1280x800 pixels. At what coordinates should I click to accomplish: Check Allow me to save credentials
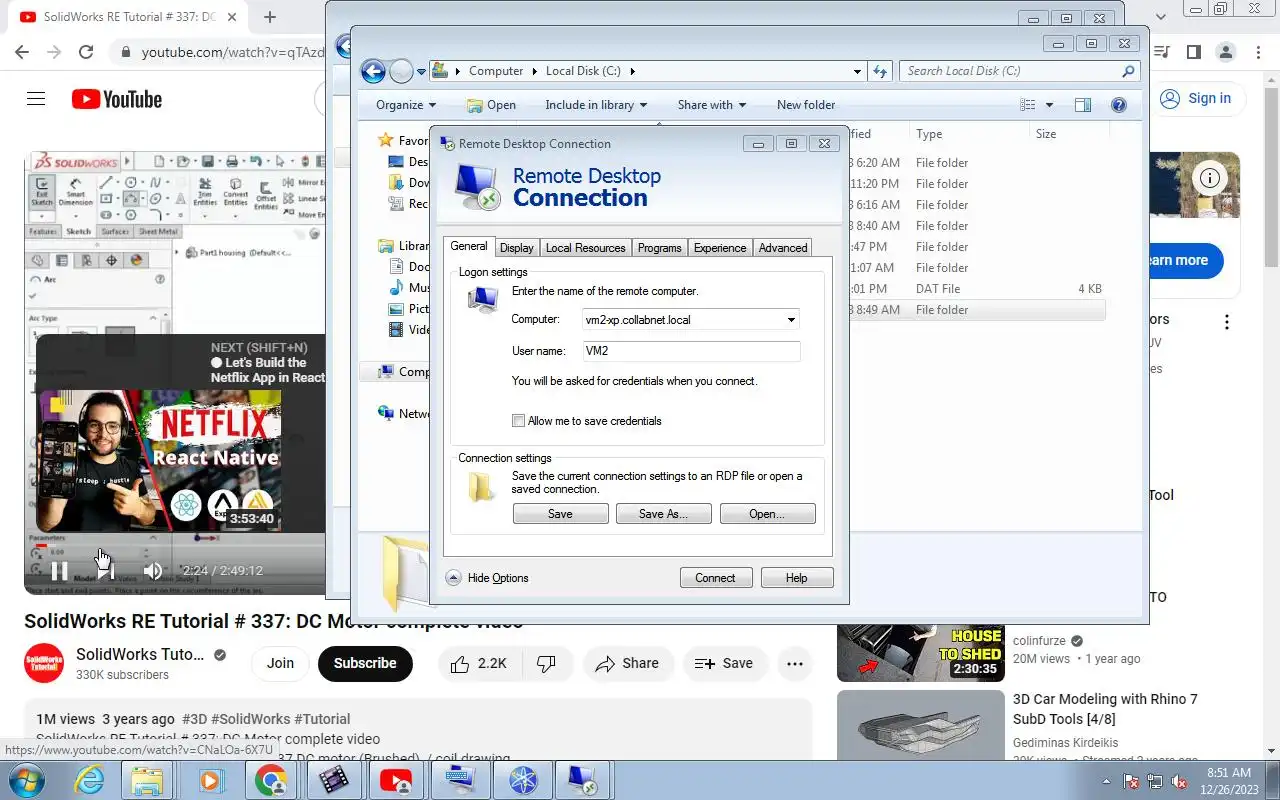tap(518, 421)
